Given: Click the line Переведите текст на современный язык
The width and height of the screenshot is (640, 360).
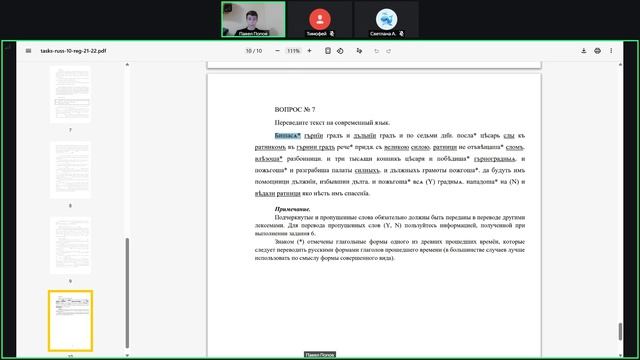Looking at the screenshot, I should coord(332,122).
